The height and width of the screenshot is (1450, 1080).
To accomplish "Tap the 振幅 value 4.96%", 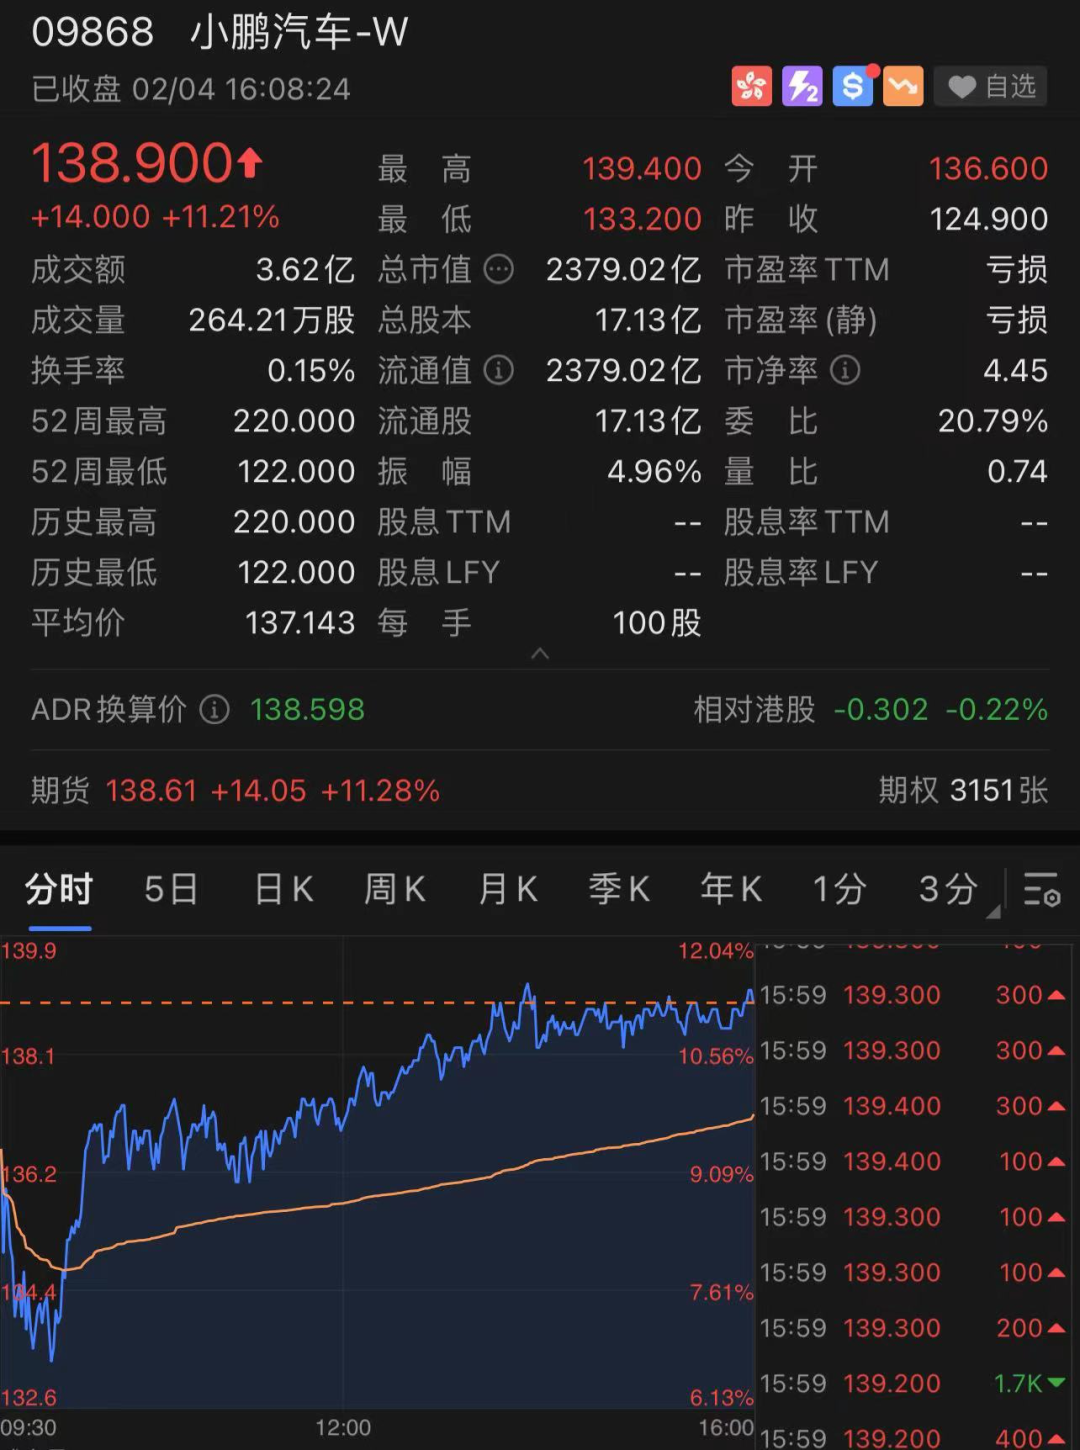I will tap(654, 472).
